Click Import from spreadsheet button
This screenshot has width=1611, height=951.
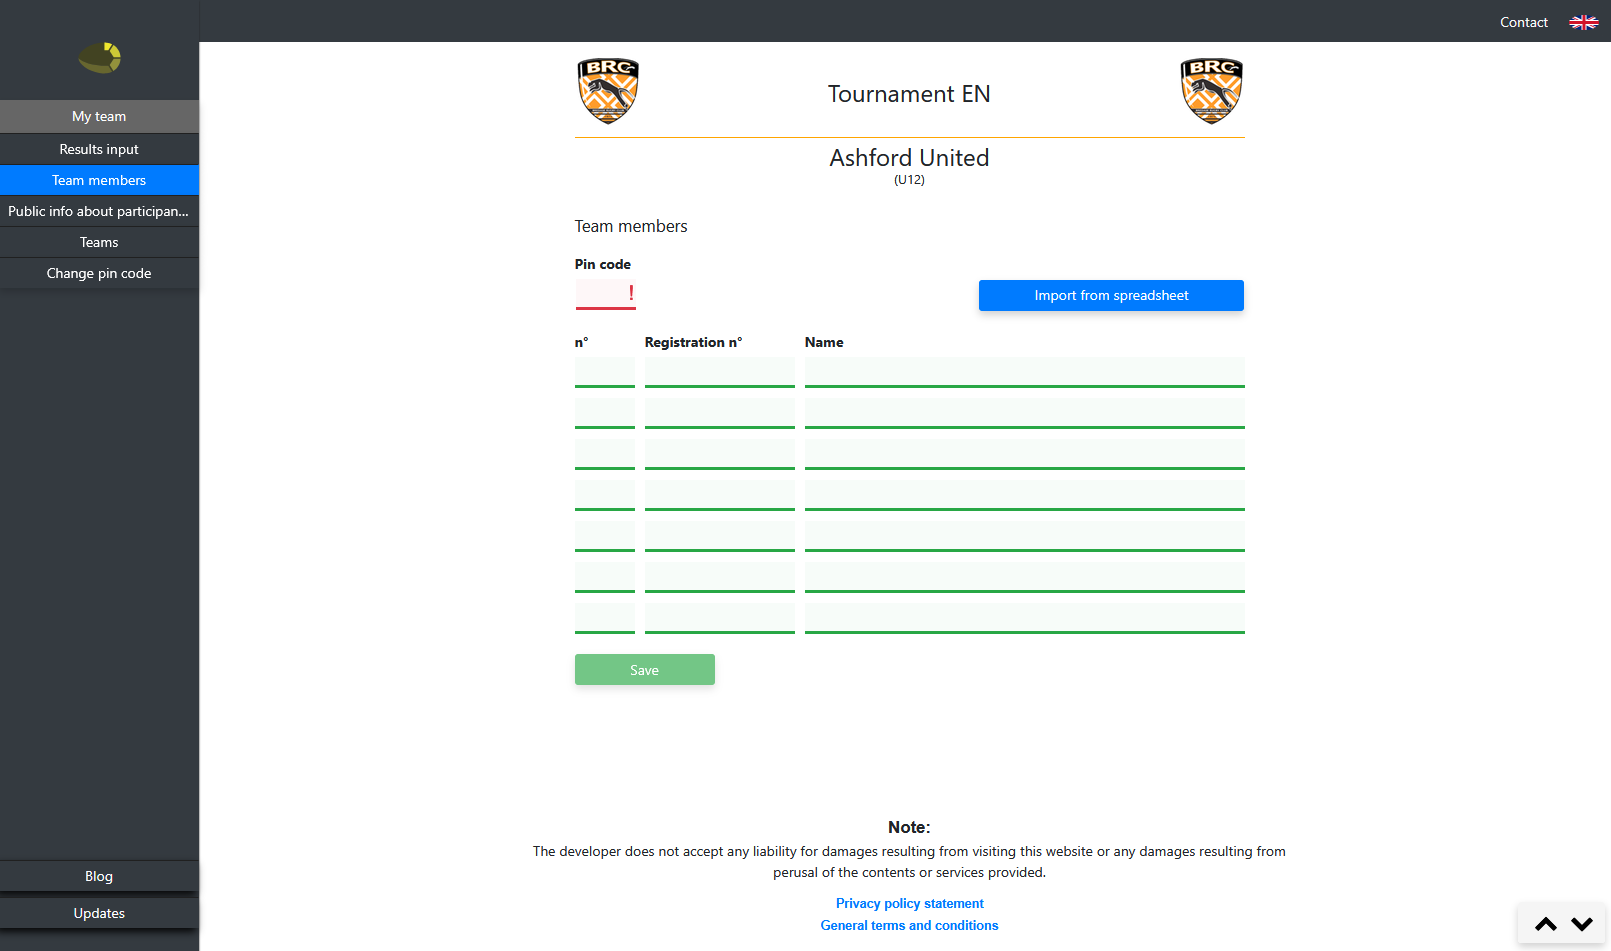point(1111,295)
